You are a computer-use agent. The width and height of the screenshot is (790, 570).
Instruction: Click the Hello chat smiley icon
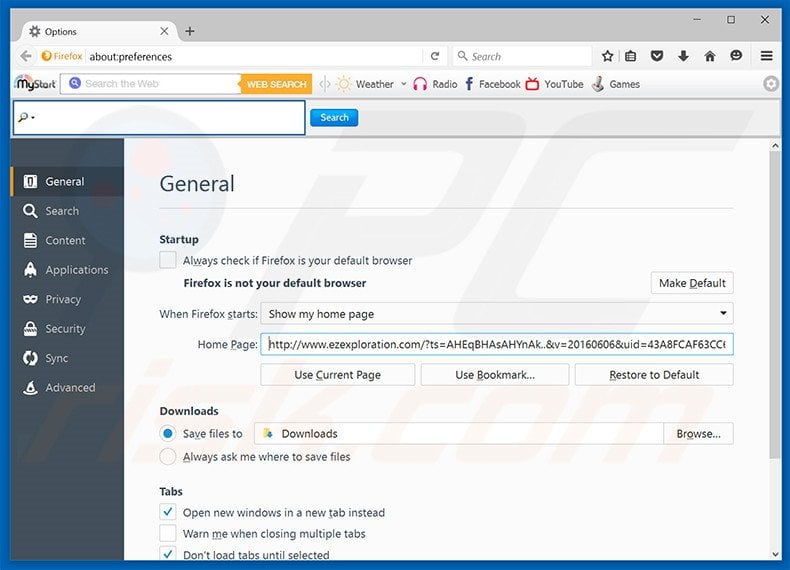(736, 56)
